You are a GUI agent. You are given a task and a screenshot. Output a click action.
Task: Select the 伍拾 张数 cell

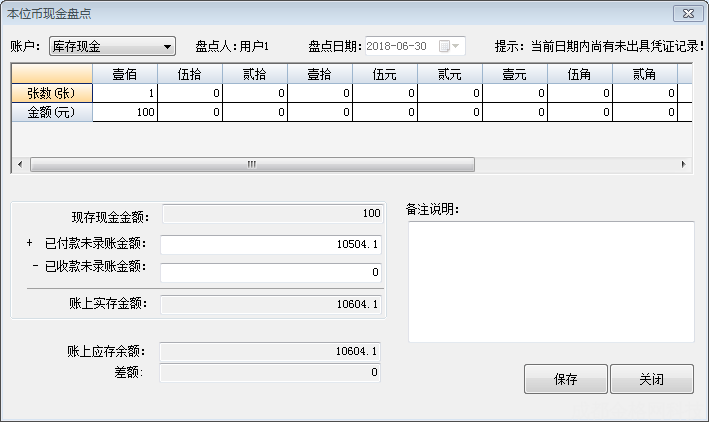(190, 93)
